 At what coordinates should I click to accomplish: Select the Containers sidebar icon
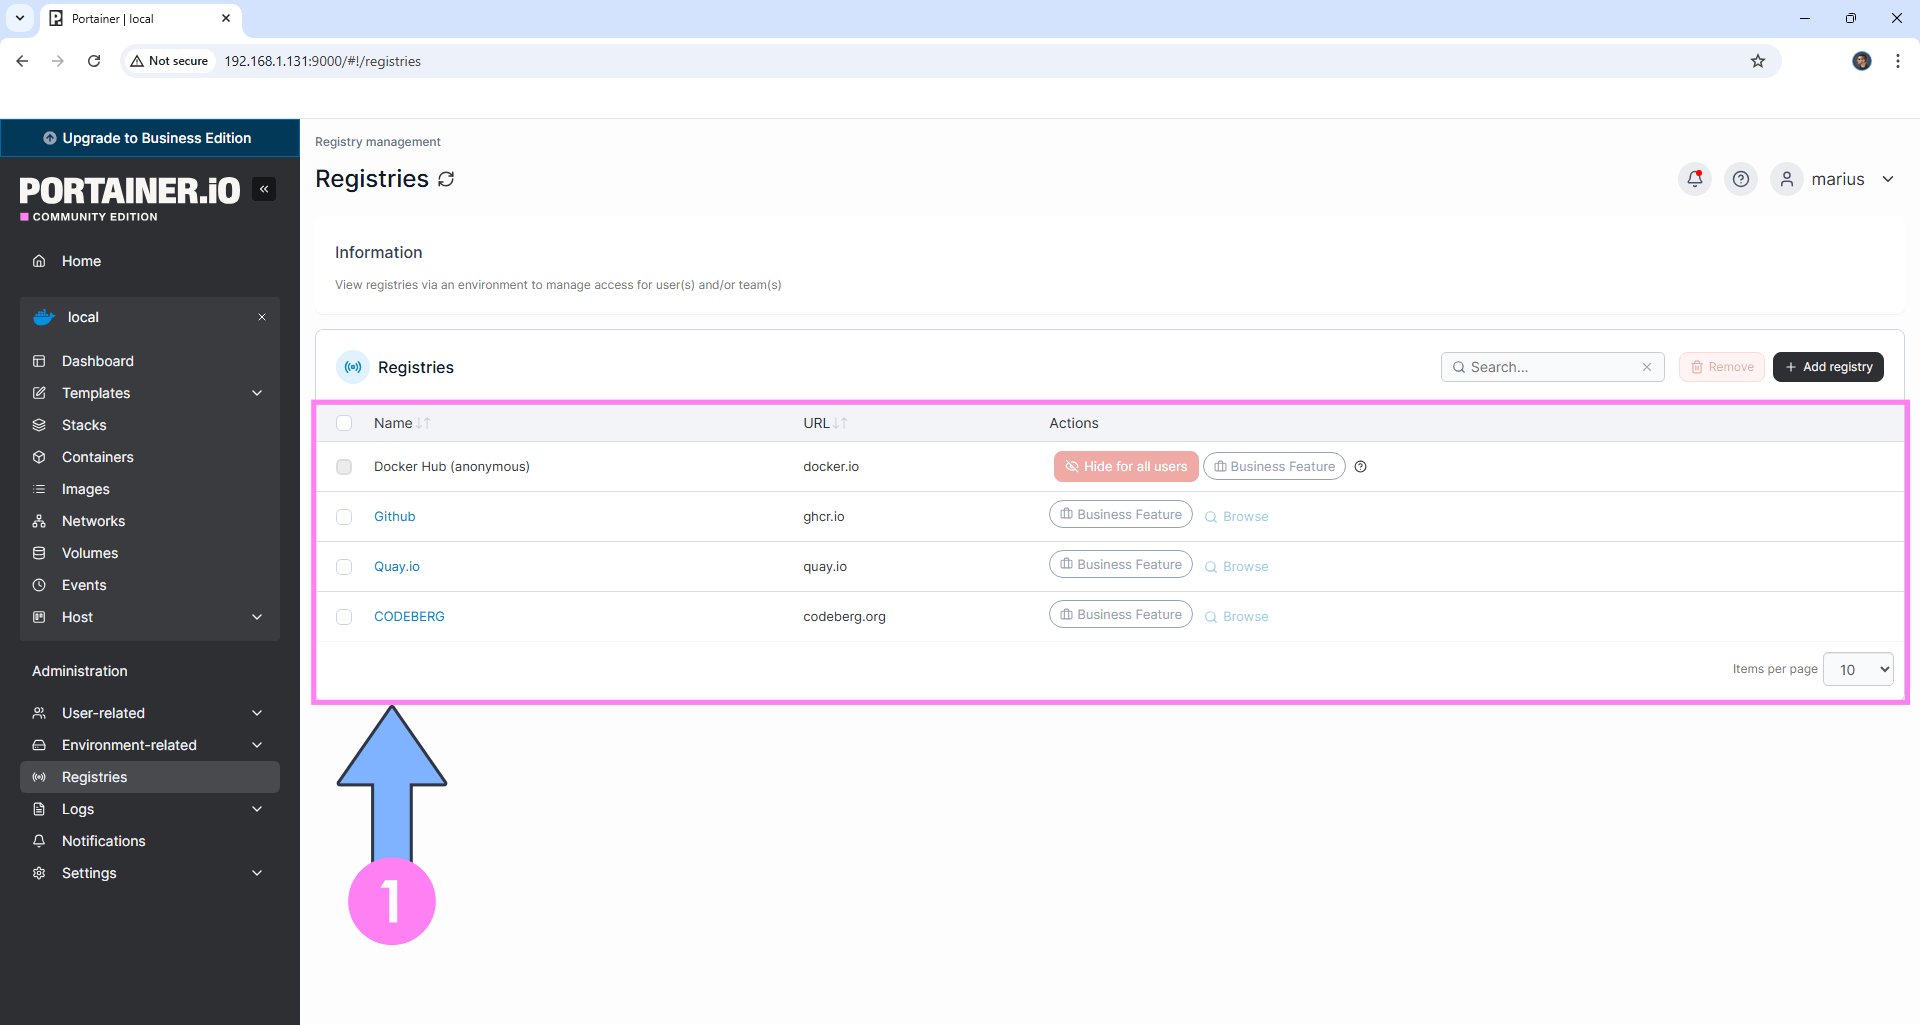tap(97, 457)
